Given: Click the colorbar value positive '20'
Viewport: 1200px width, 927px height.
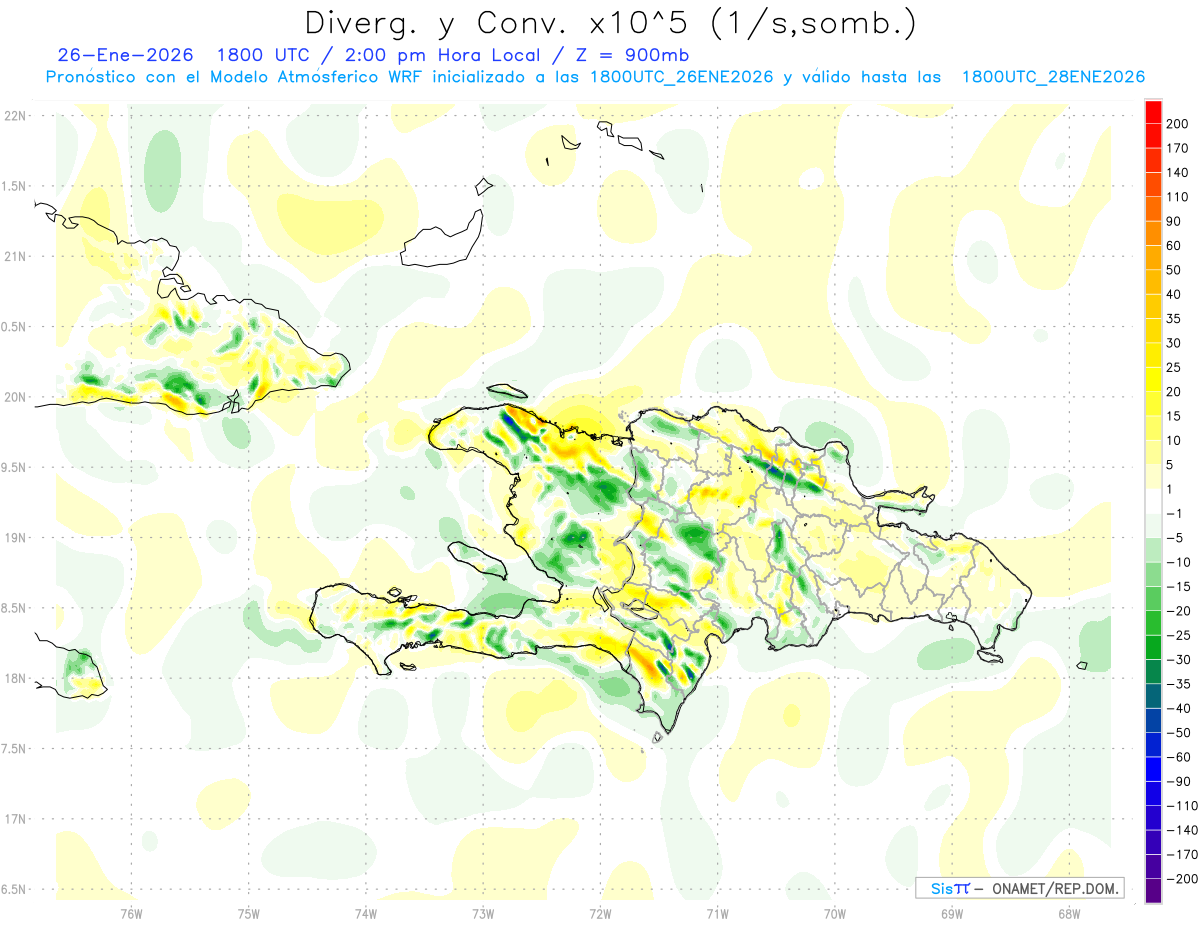Looking at the screenshot, I should click(1174, 392).
